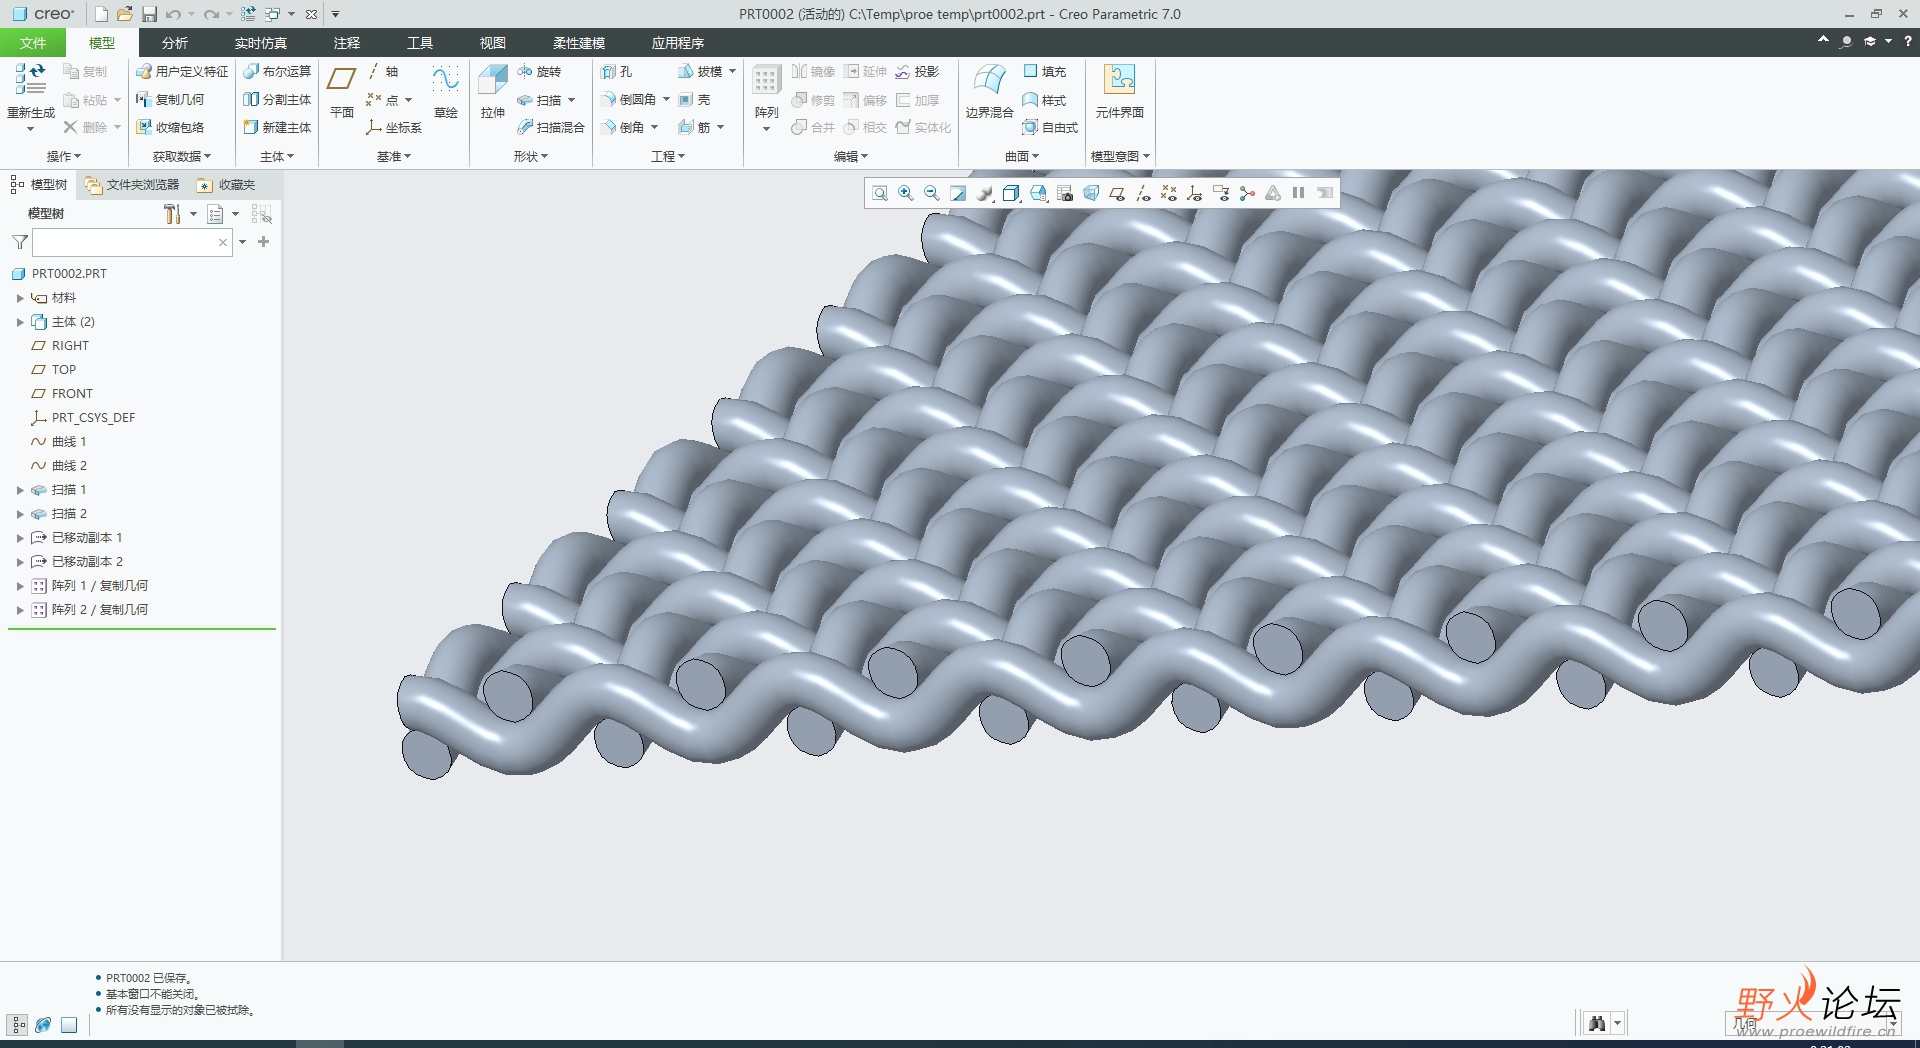
Task: Create a datum Axis (轴)
Action: [x=383, y=72]
